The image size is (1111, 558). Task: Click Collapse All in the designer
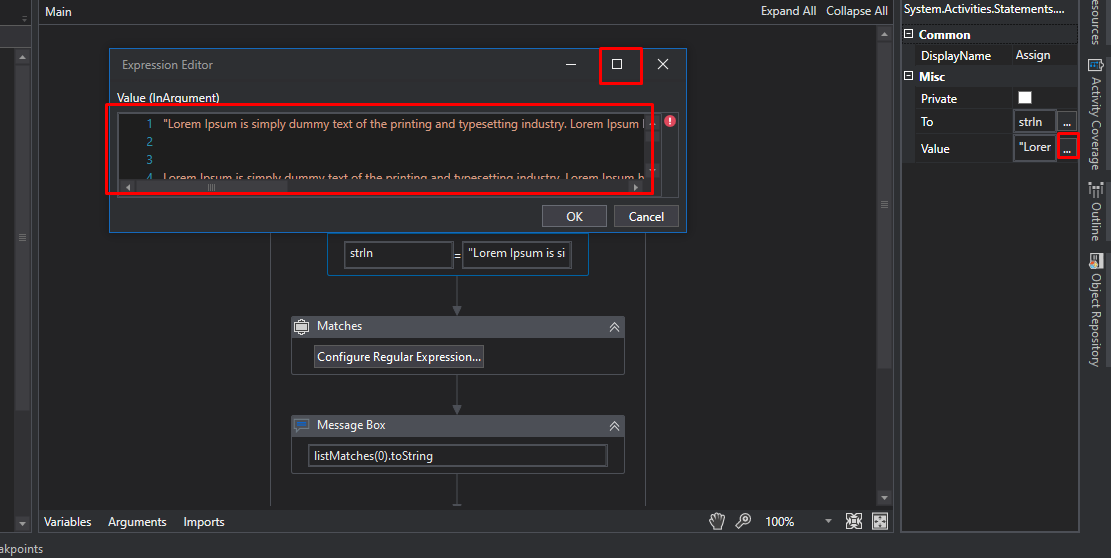(x=857, y=11)
